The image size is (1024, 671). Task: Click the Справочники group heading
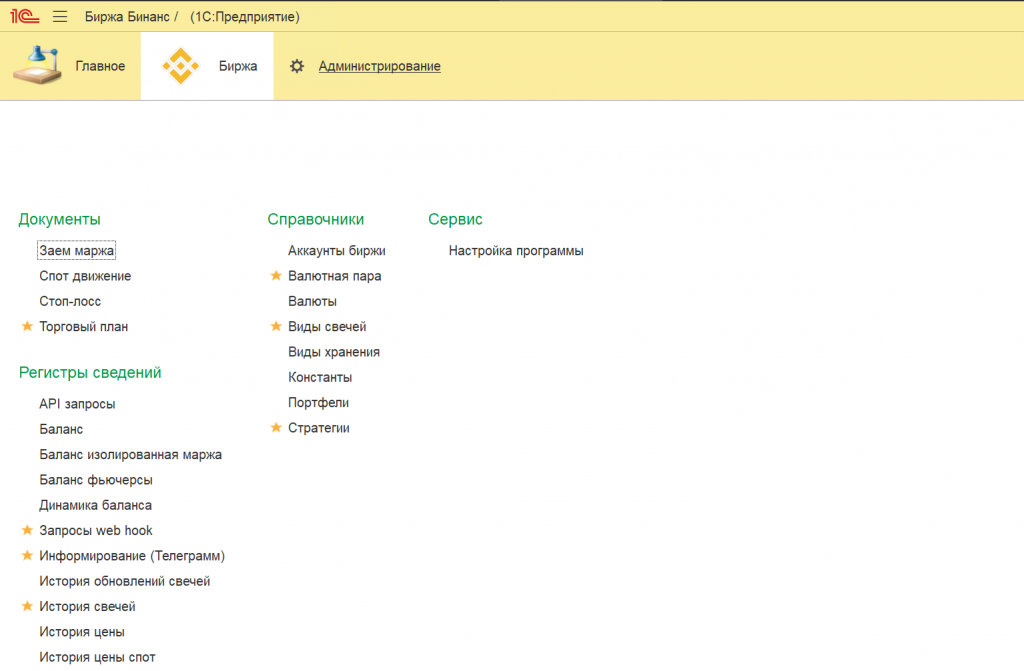315,220
